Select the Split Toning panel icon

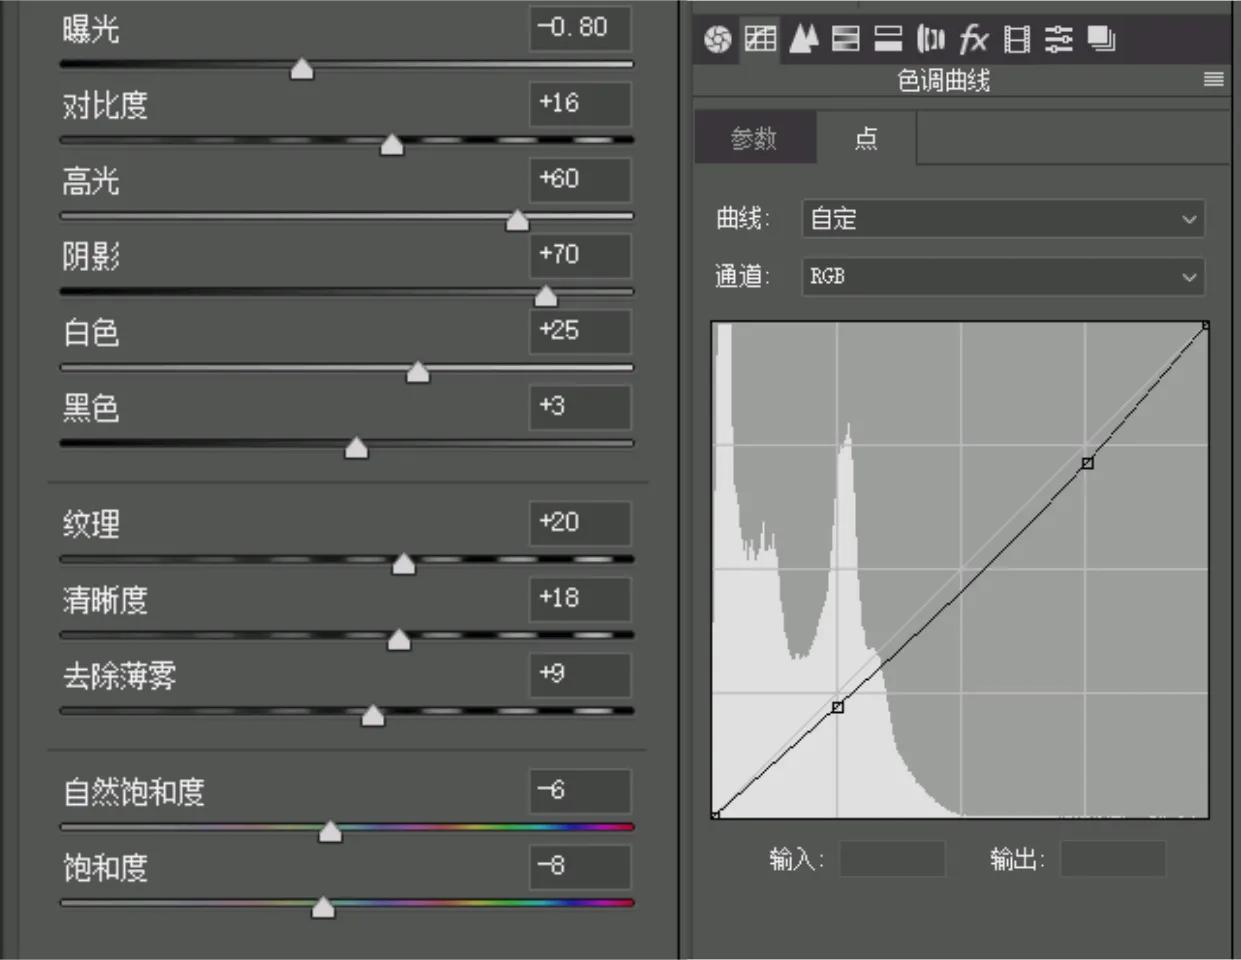click(x=888, y=40)
